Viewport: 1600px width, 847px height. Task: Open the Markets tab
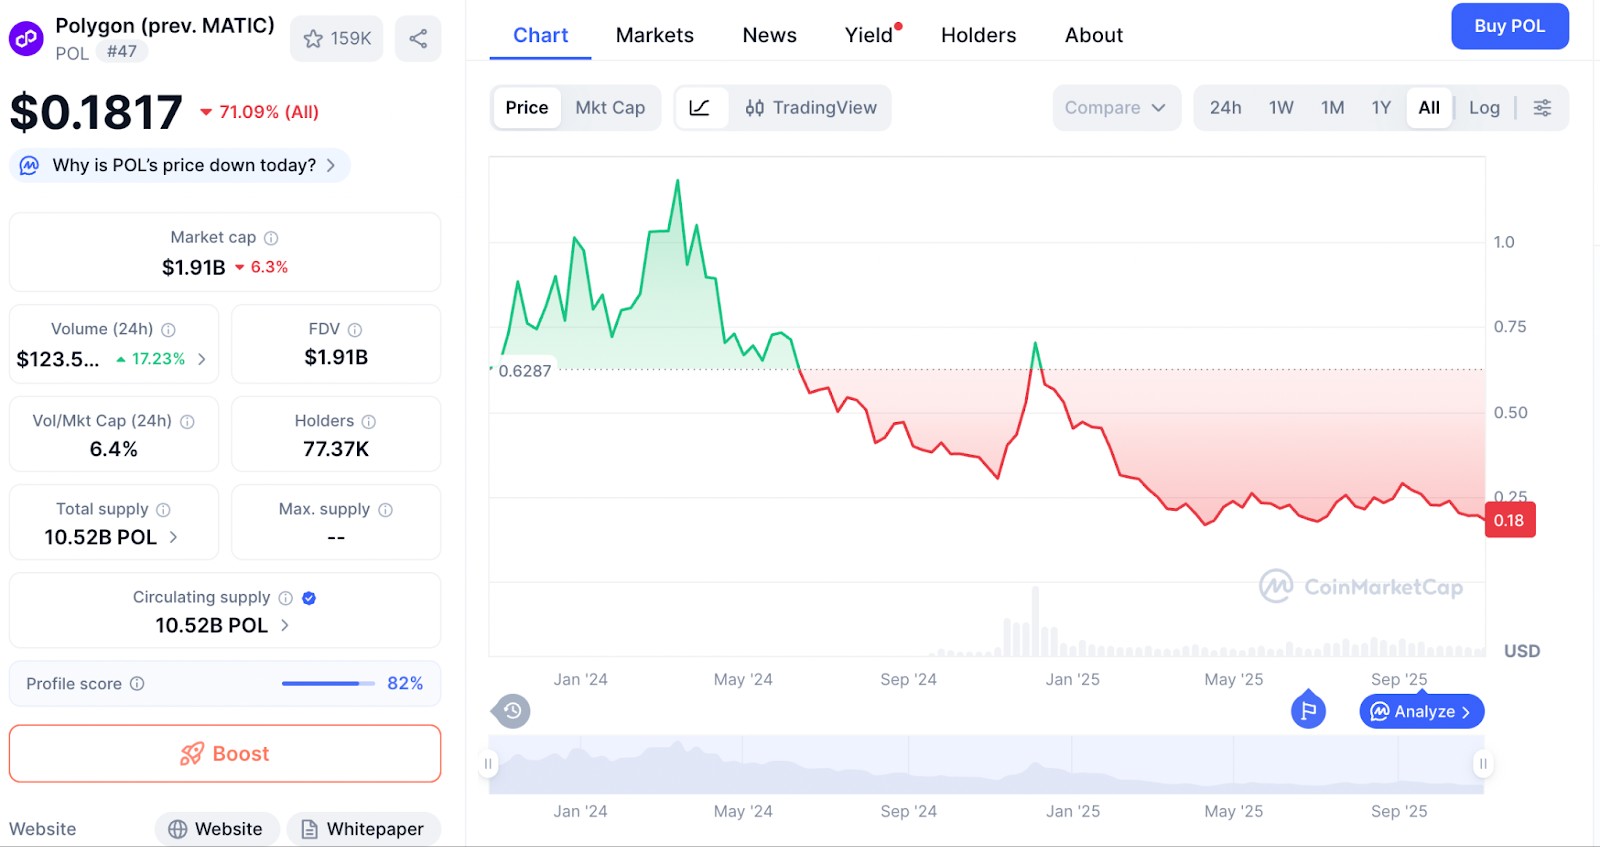pos(655,35)
